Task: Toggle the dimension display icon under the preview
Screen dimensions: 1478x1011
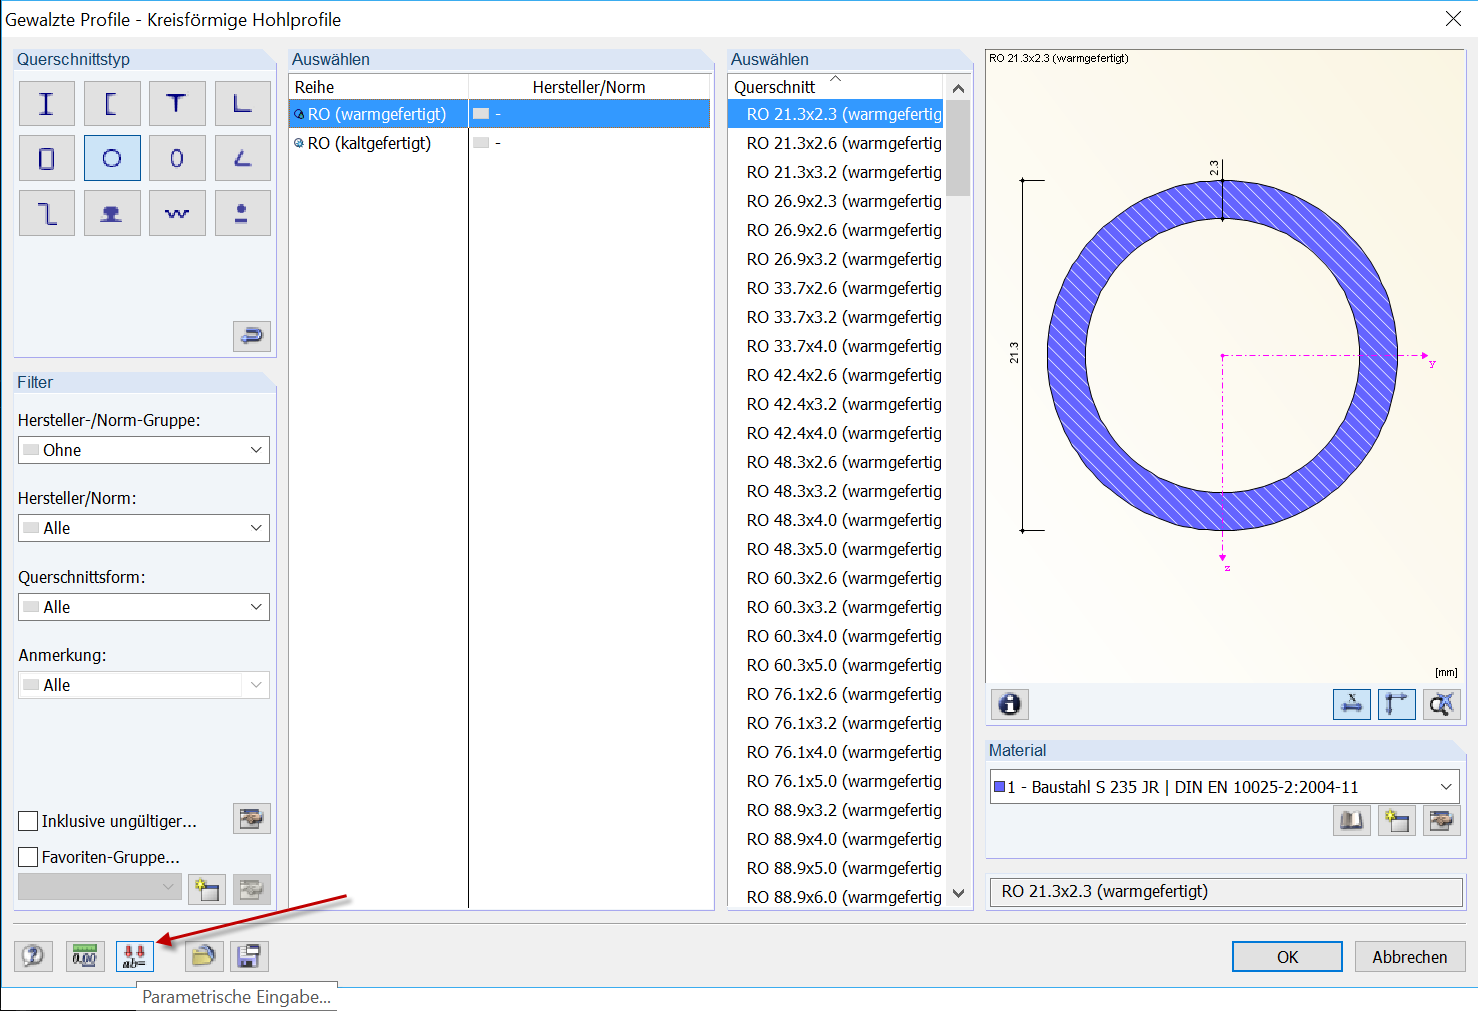Action: pyautogui.click(x=1351, y=704)
